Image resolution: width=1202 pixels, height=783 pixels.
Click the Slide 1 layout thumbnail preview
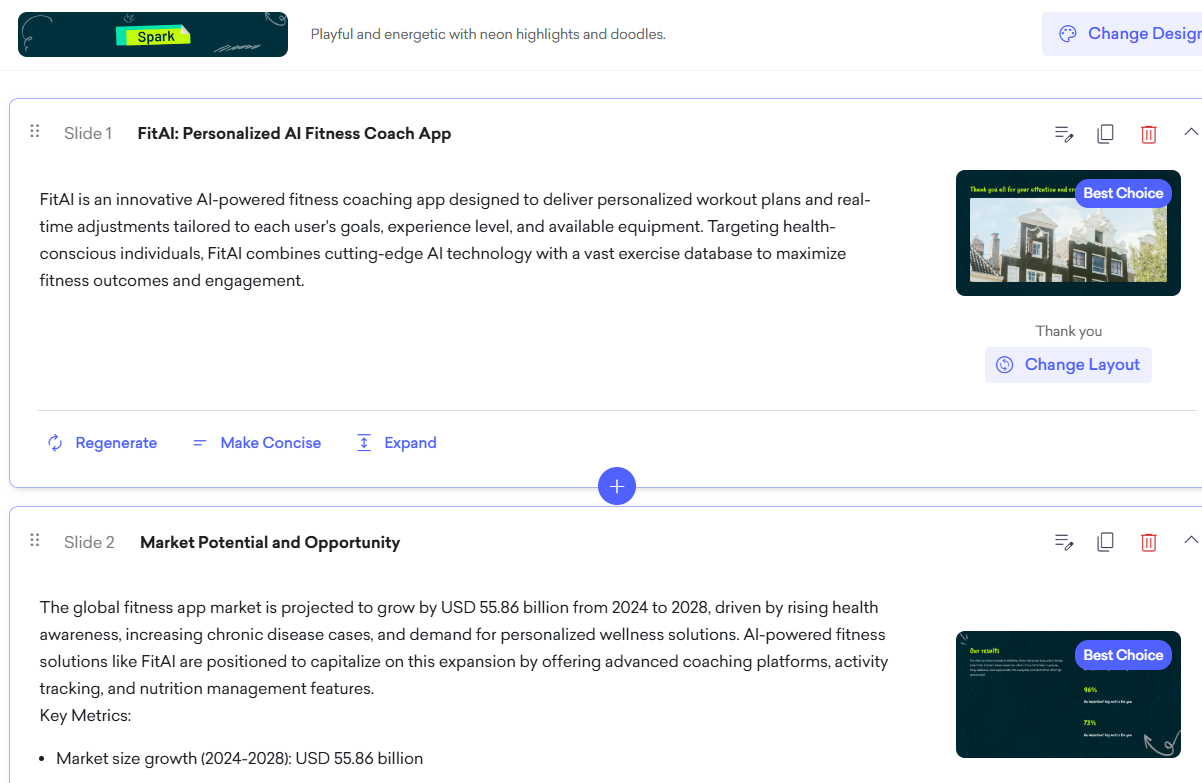click(1068, 233)
